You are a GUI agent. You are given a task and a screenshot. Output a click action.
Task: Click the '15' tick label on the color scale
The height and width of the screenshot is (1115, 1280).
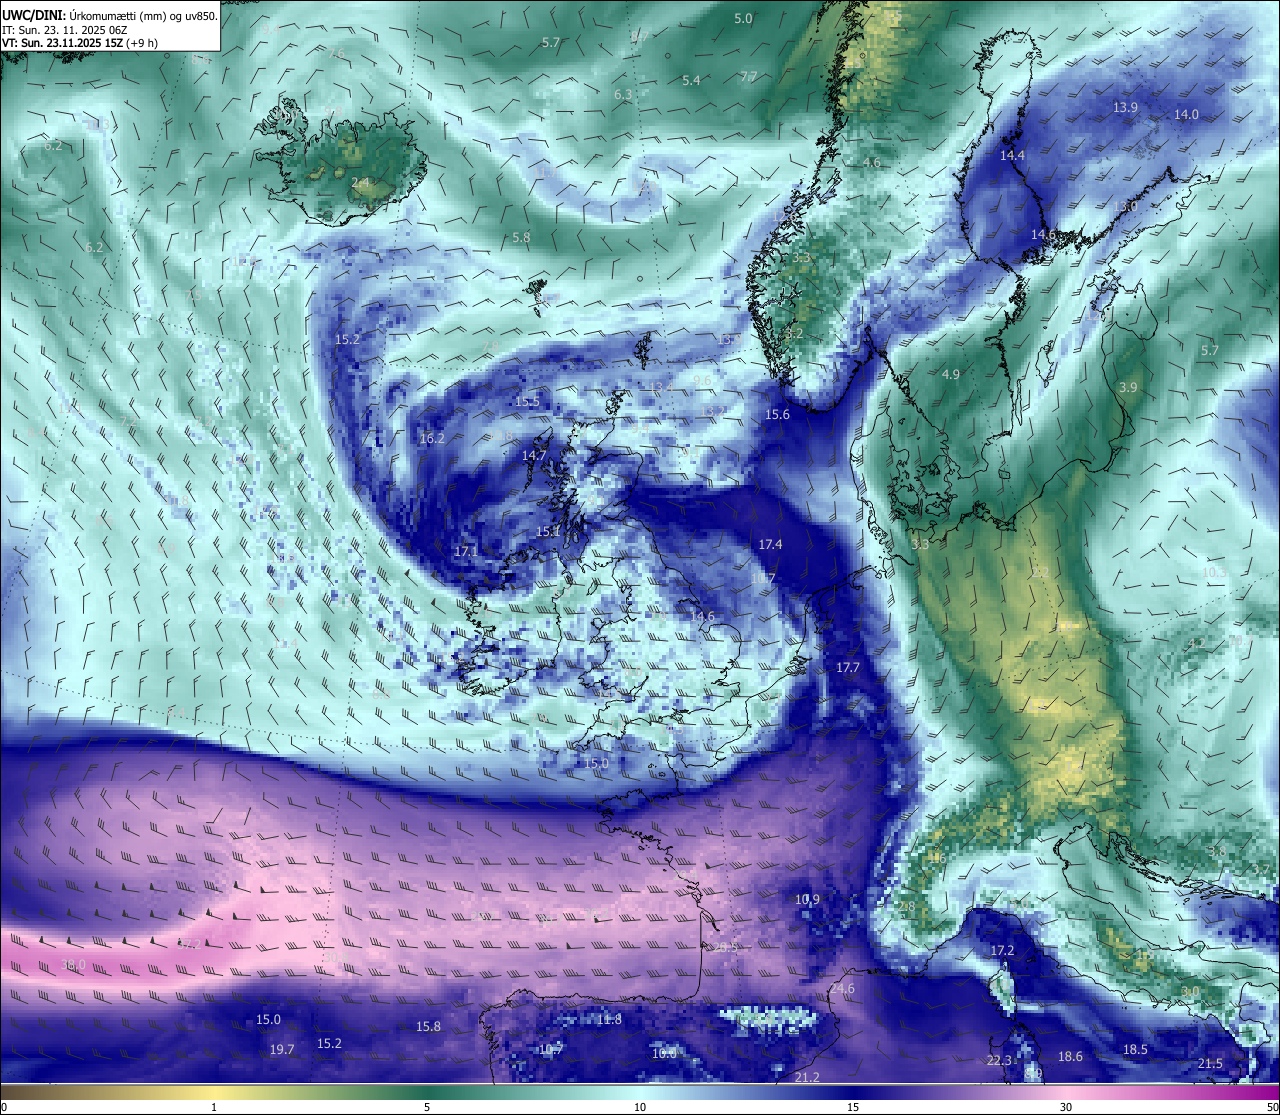coord(853,1107)
